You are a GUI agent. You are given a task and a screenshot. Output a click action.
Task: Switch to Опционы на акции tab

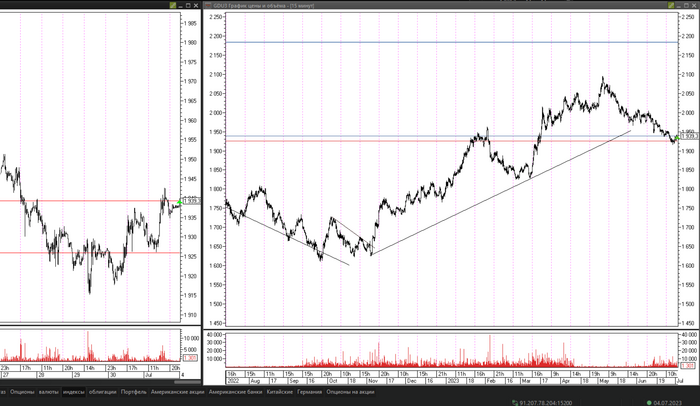click(x=350, y=392)
